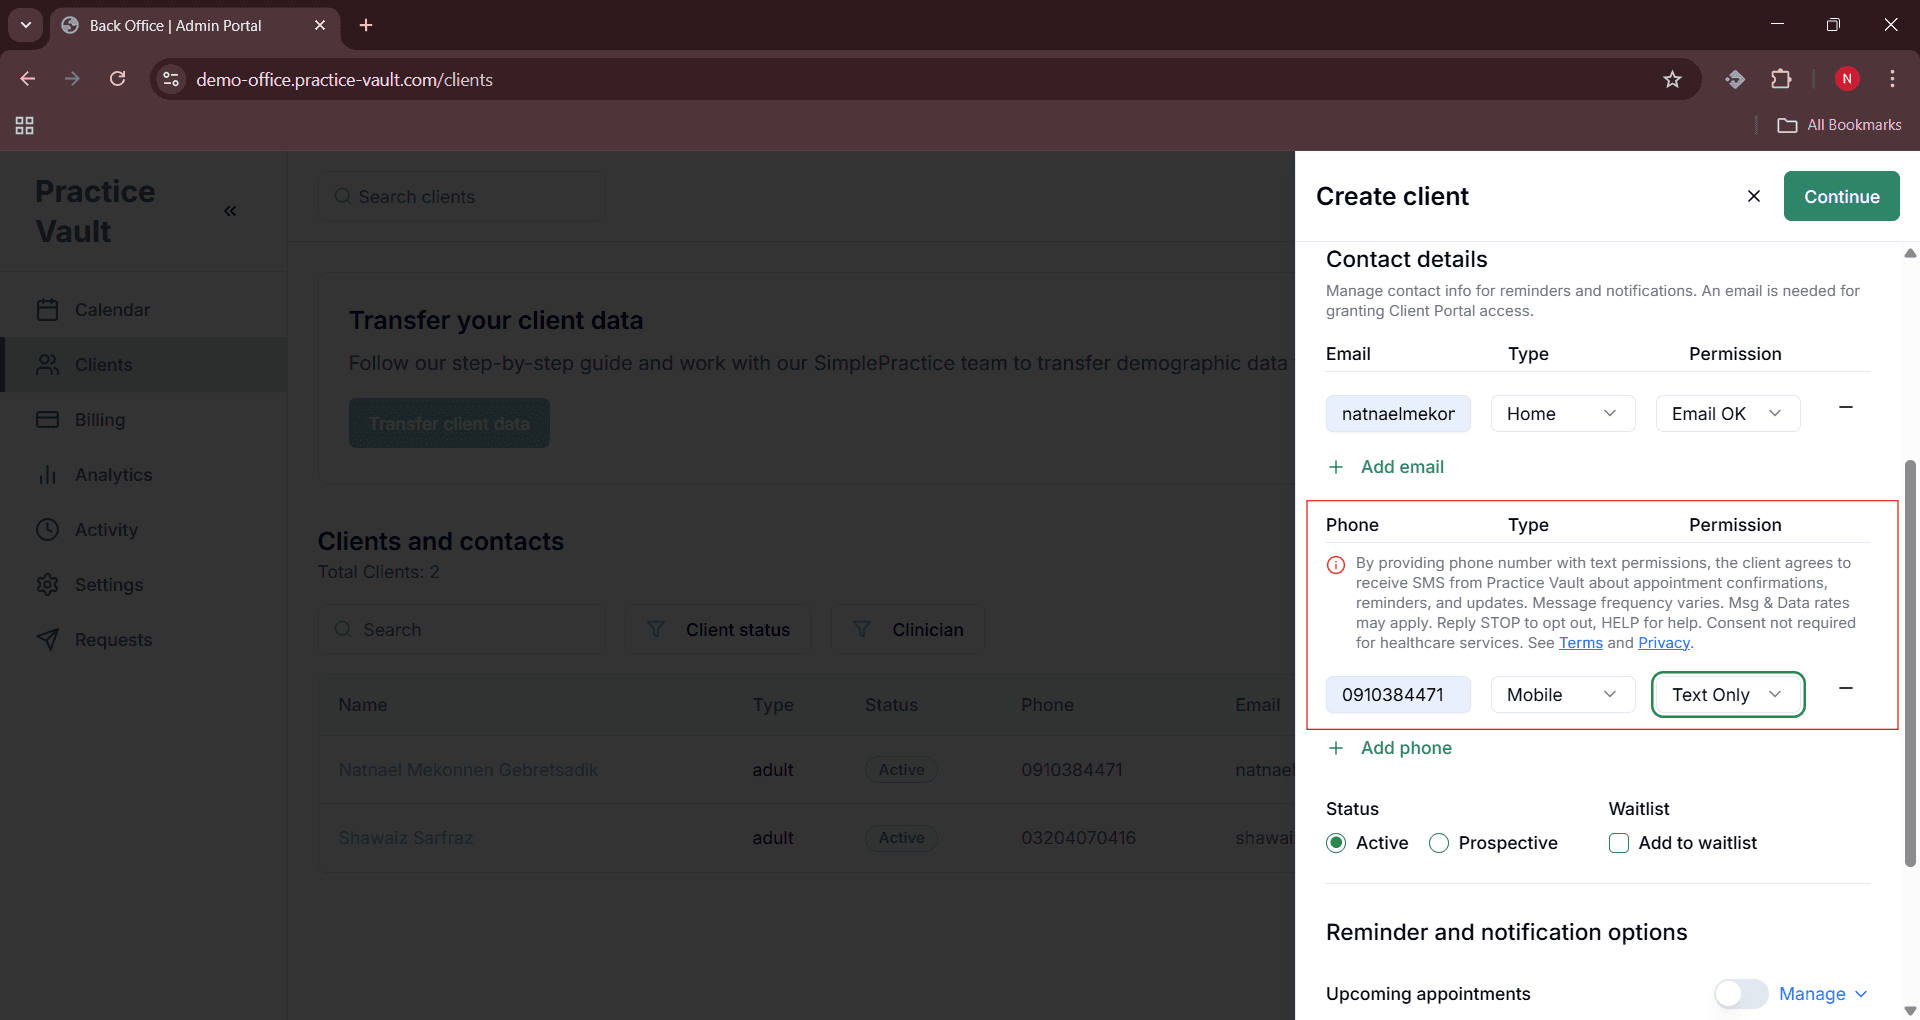The height and width of the screenshot is (1020, 1920).
Task: Open Settings from the sidebar
Action: 110,585
